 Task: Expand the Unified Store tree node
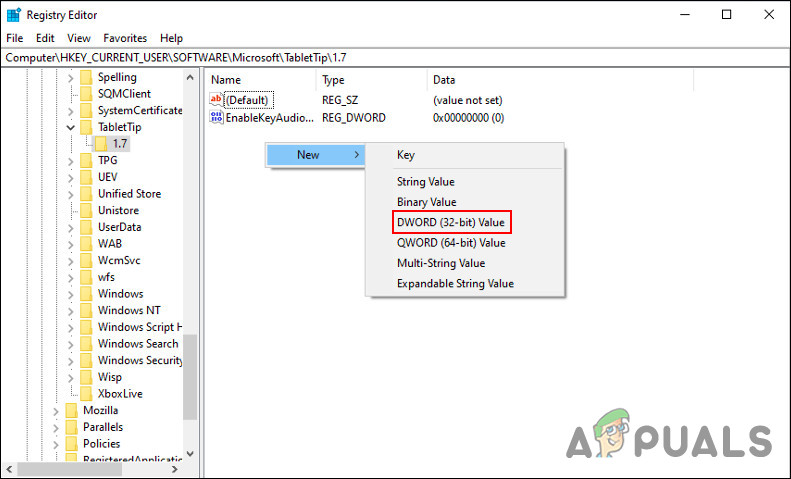pos(71,194)
